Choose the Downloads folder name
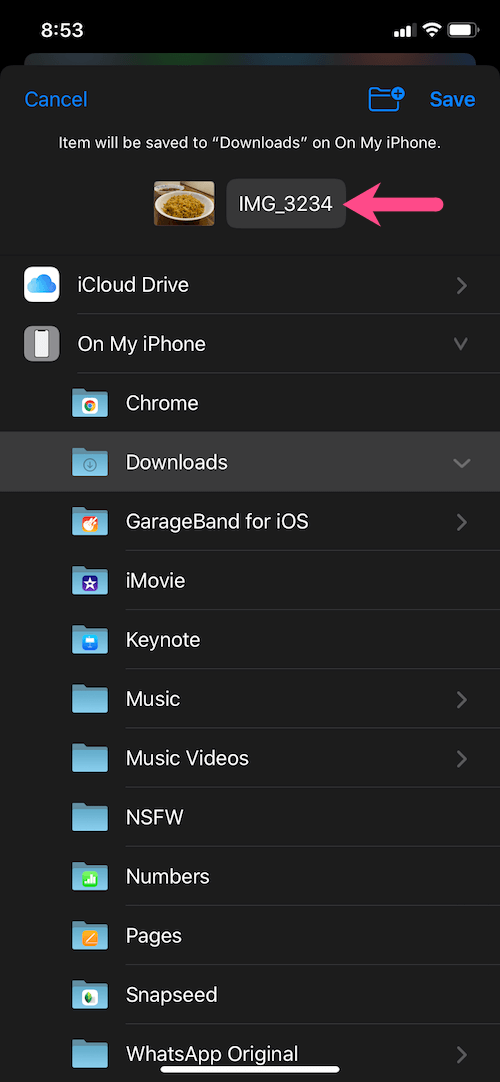500x1082 pixels. [177, 462]
